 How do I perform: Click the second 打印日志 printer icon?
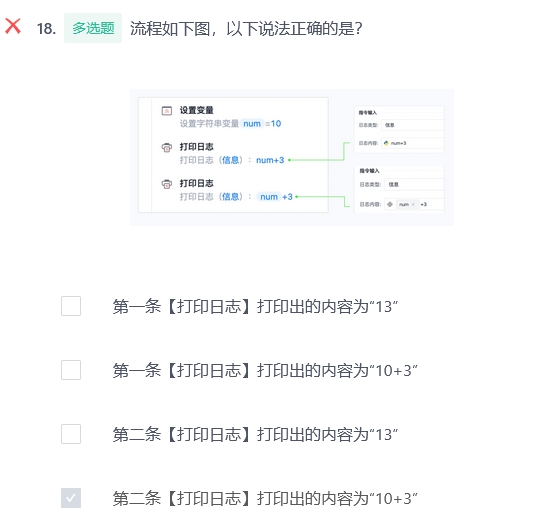click(167, 184)
